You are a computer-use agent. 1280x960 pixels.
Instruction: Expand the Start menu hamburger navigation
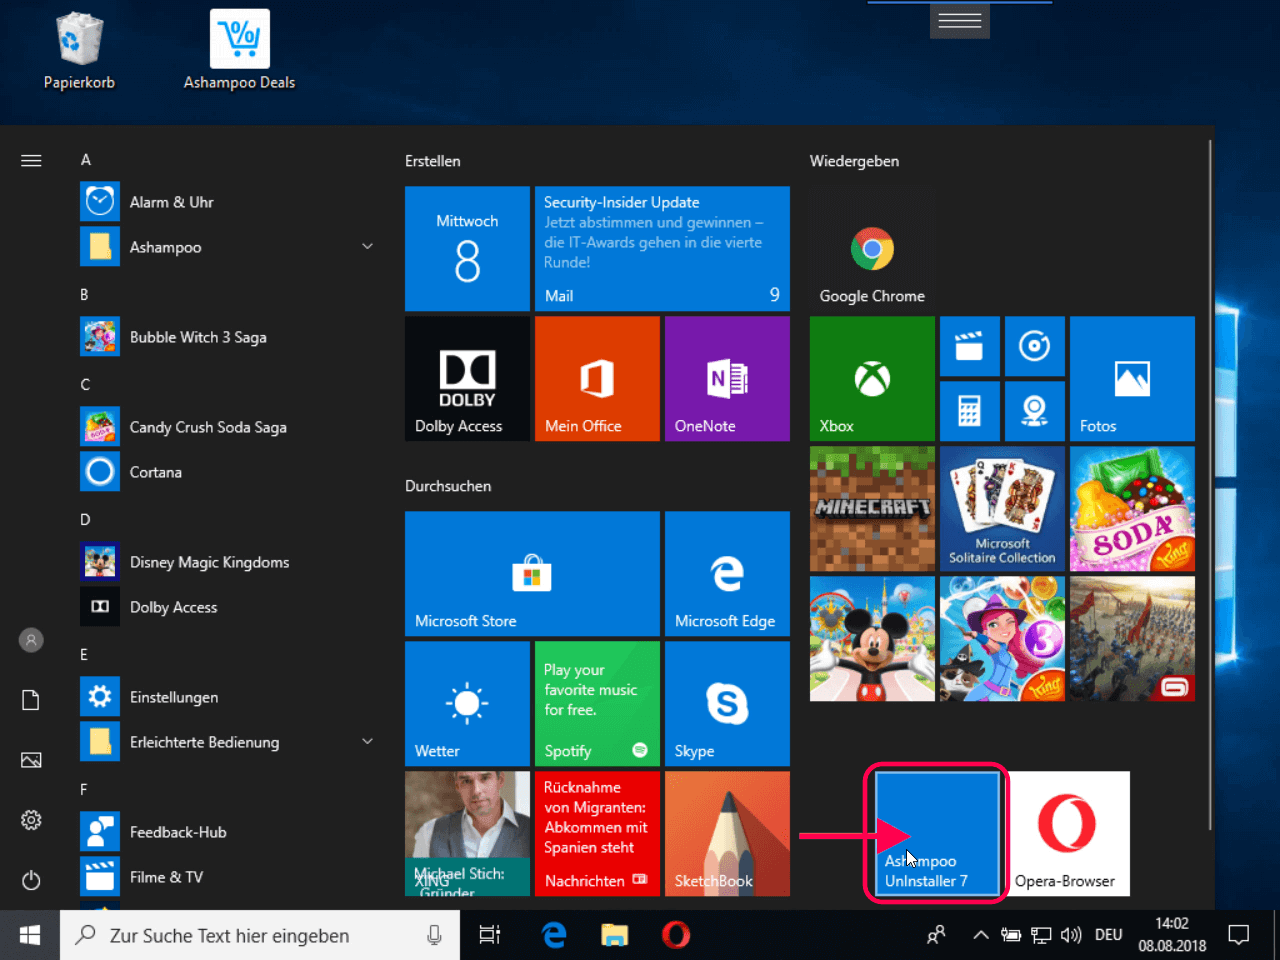coord(31,160)
